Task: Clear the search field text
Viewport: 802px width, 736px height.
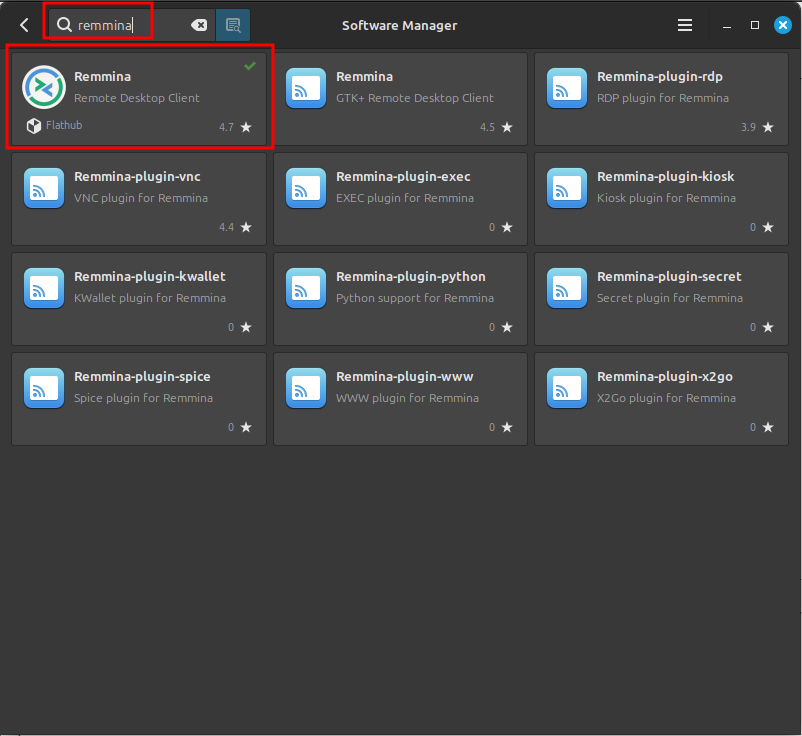Action: tap(199, 25)
